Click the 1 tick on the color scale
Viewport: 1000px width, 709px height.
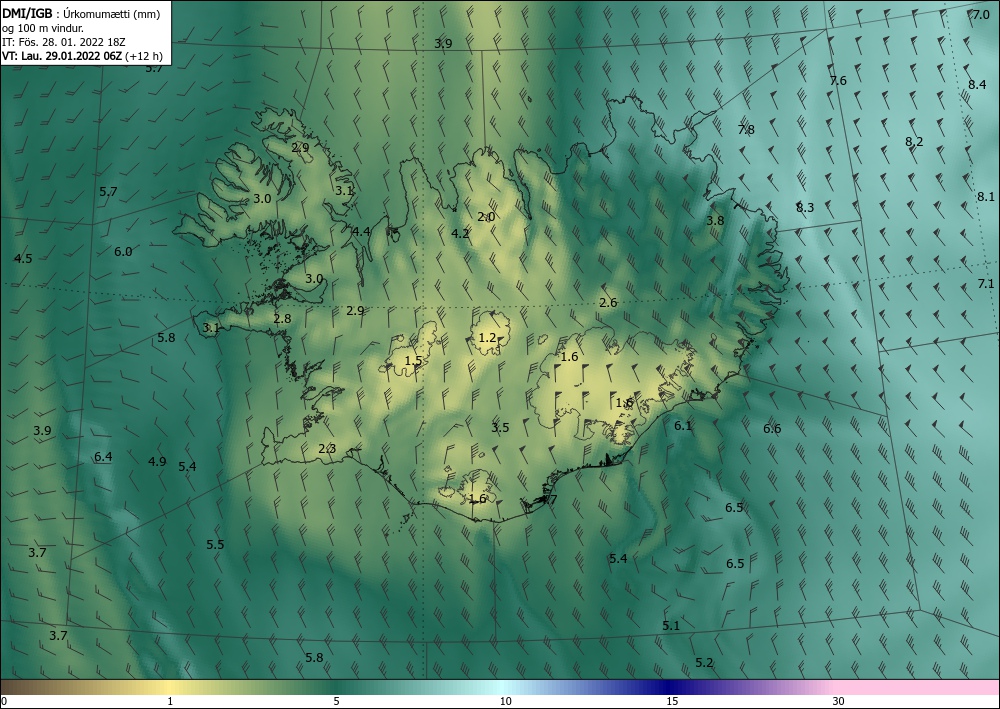pos(170,701)
